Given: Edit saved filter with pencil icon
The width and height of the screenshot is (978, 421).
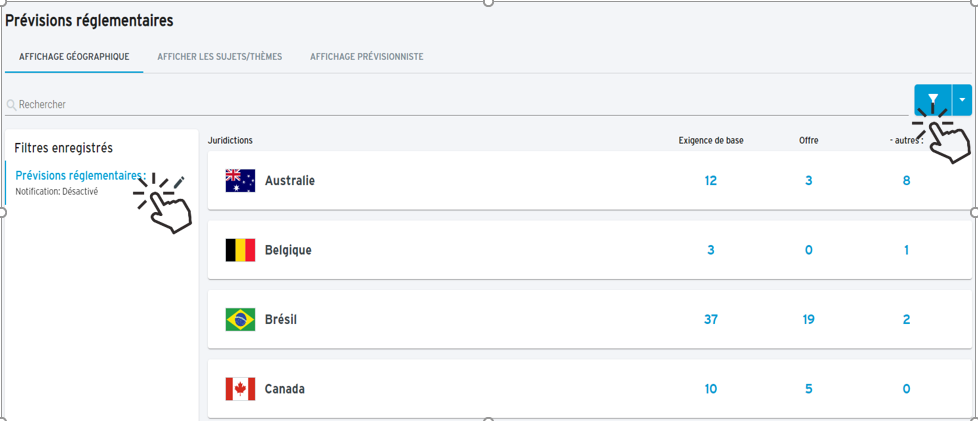Looking at the screenshot, I should point(179,181).
